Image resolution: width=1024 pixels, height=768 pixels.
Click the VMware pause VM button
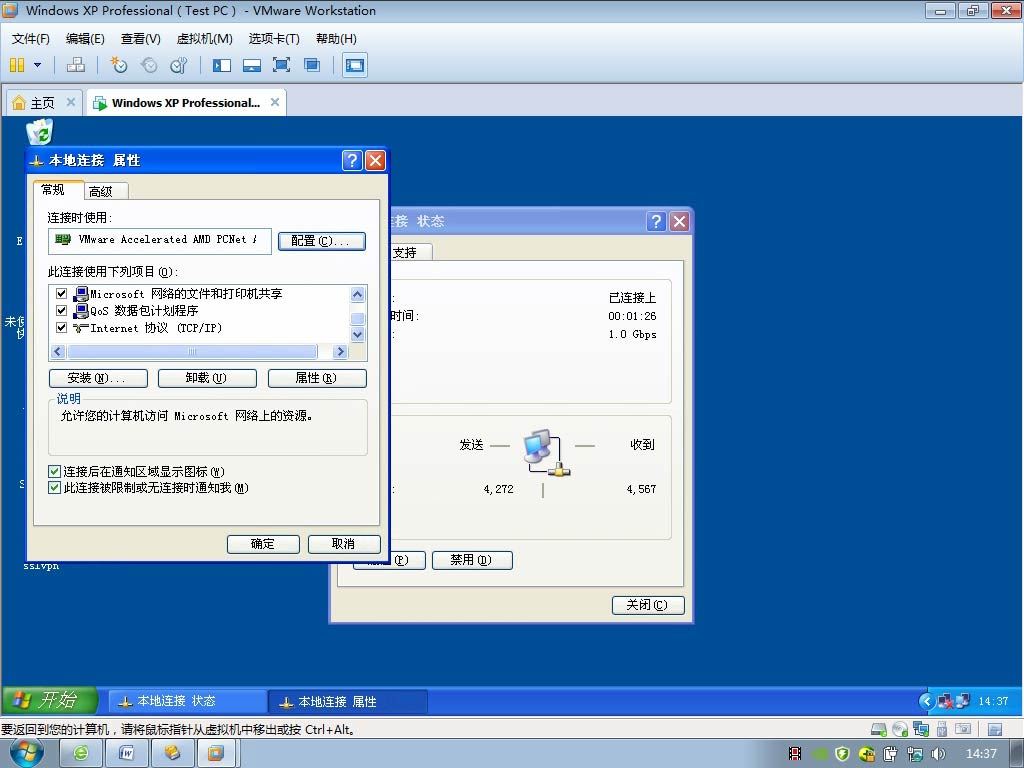(x=17, y=65)
